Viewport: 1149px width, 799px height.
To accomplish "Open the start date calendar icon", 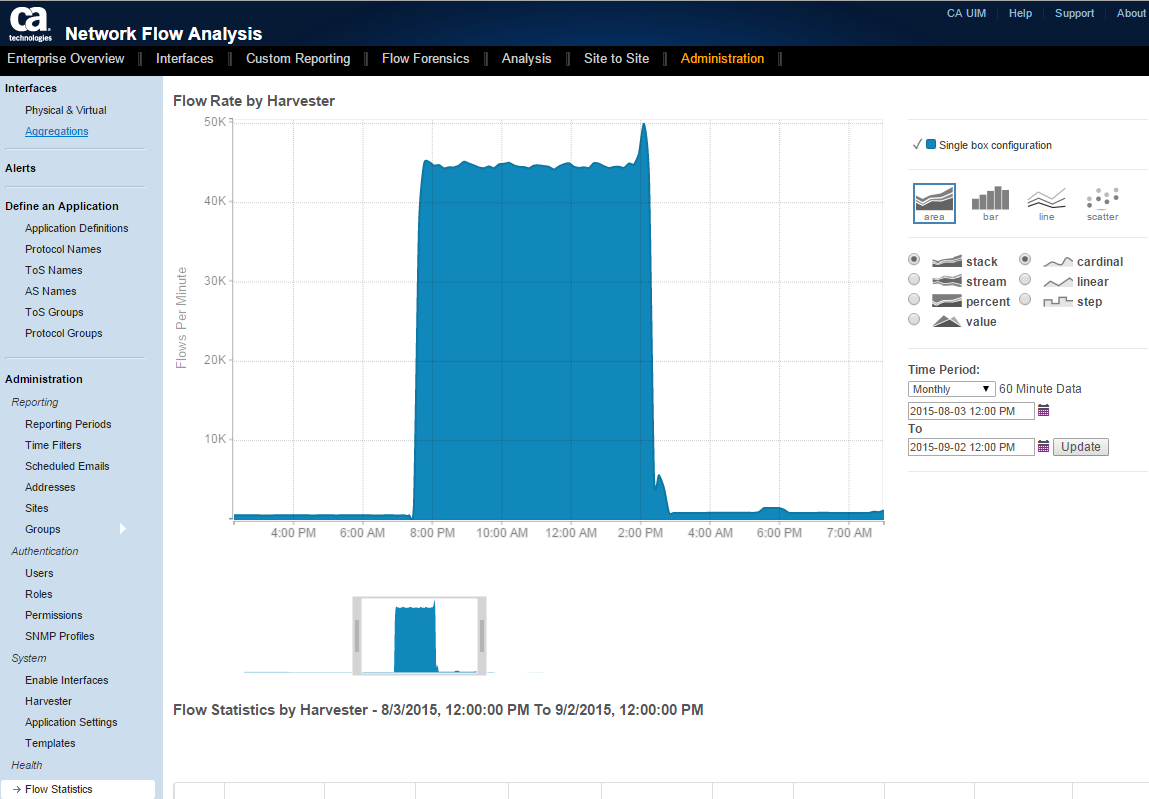I will [1044, 411].
